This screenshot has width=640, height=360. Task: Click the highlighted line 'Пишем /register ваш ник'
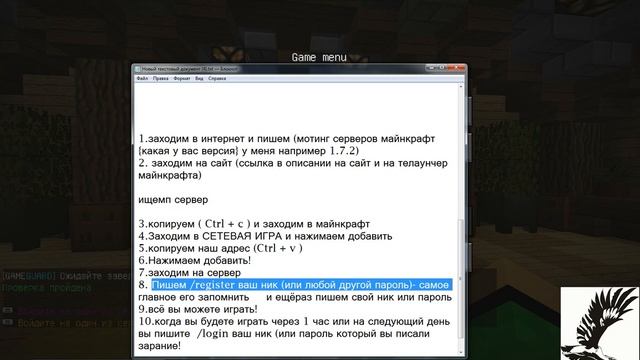pyautogui.click(x=302, y=284)
